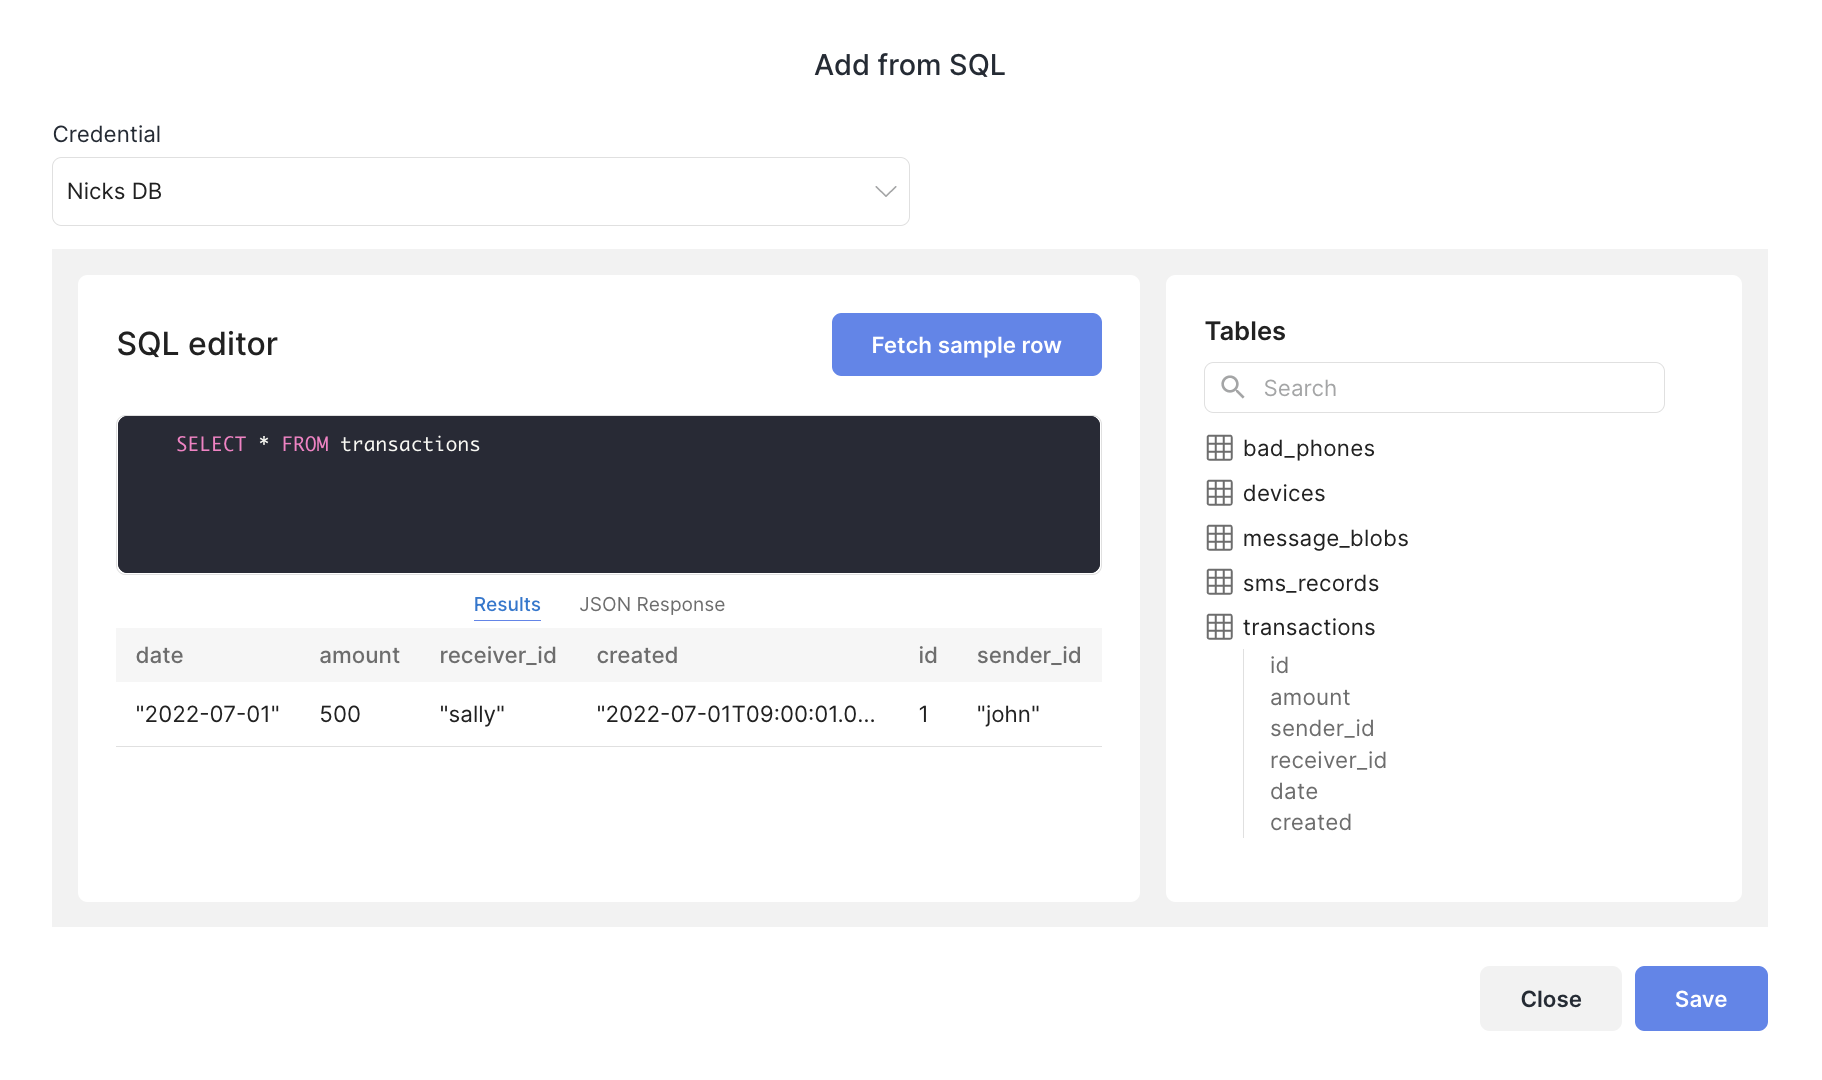The width and height of the screenshot is (1822, 1080).
Task: Click the message_blobs table grid icon
Action: tap(1219, 538)
